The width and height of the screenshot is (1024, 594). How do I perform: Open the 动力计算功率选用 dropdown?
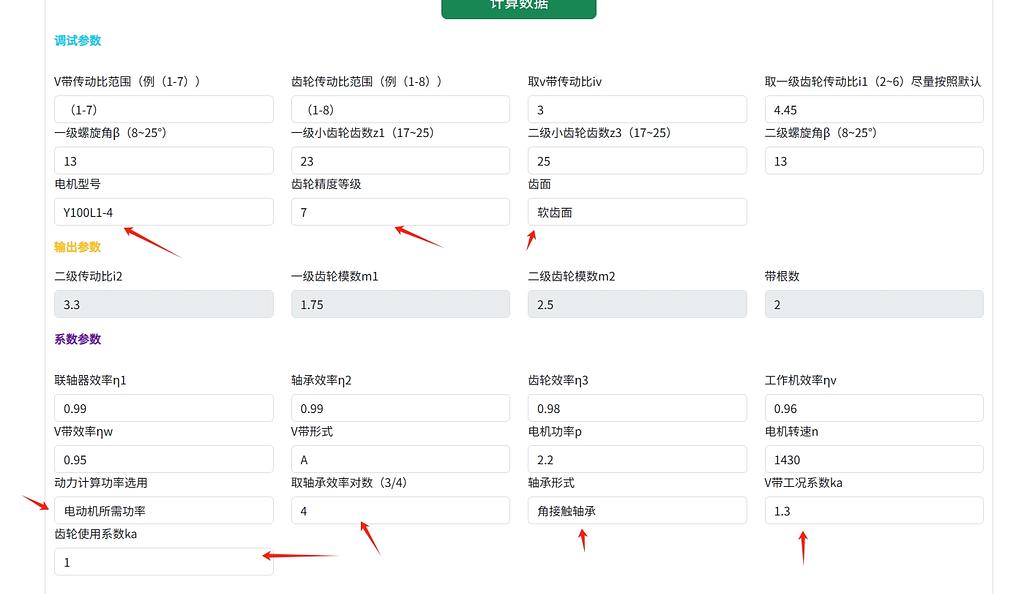point(163,511)
